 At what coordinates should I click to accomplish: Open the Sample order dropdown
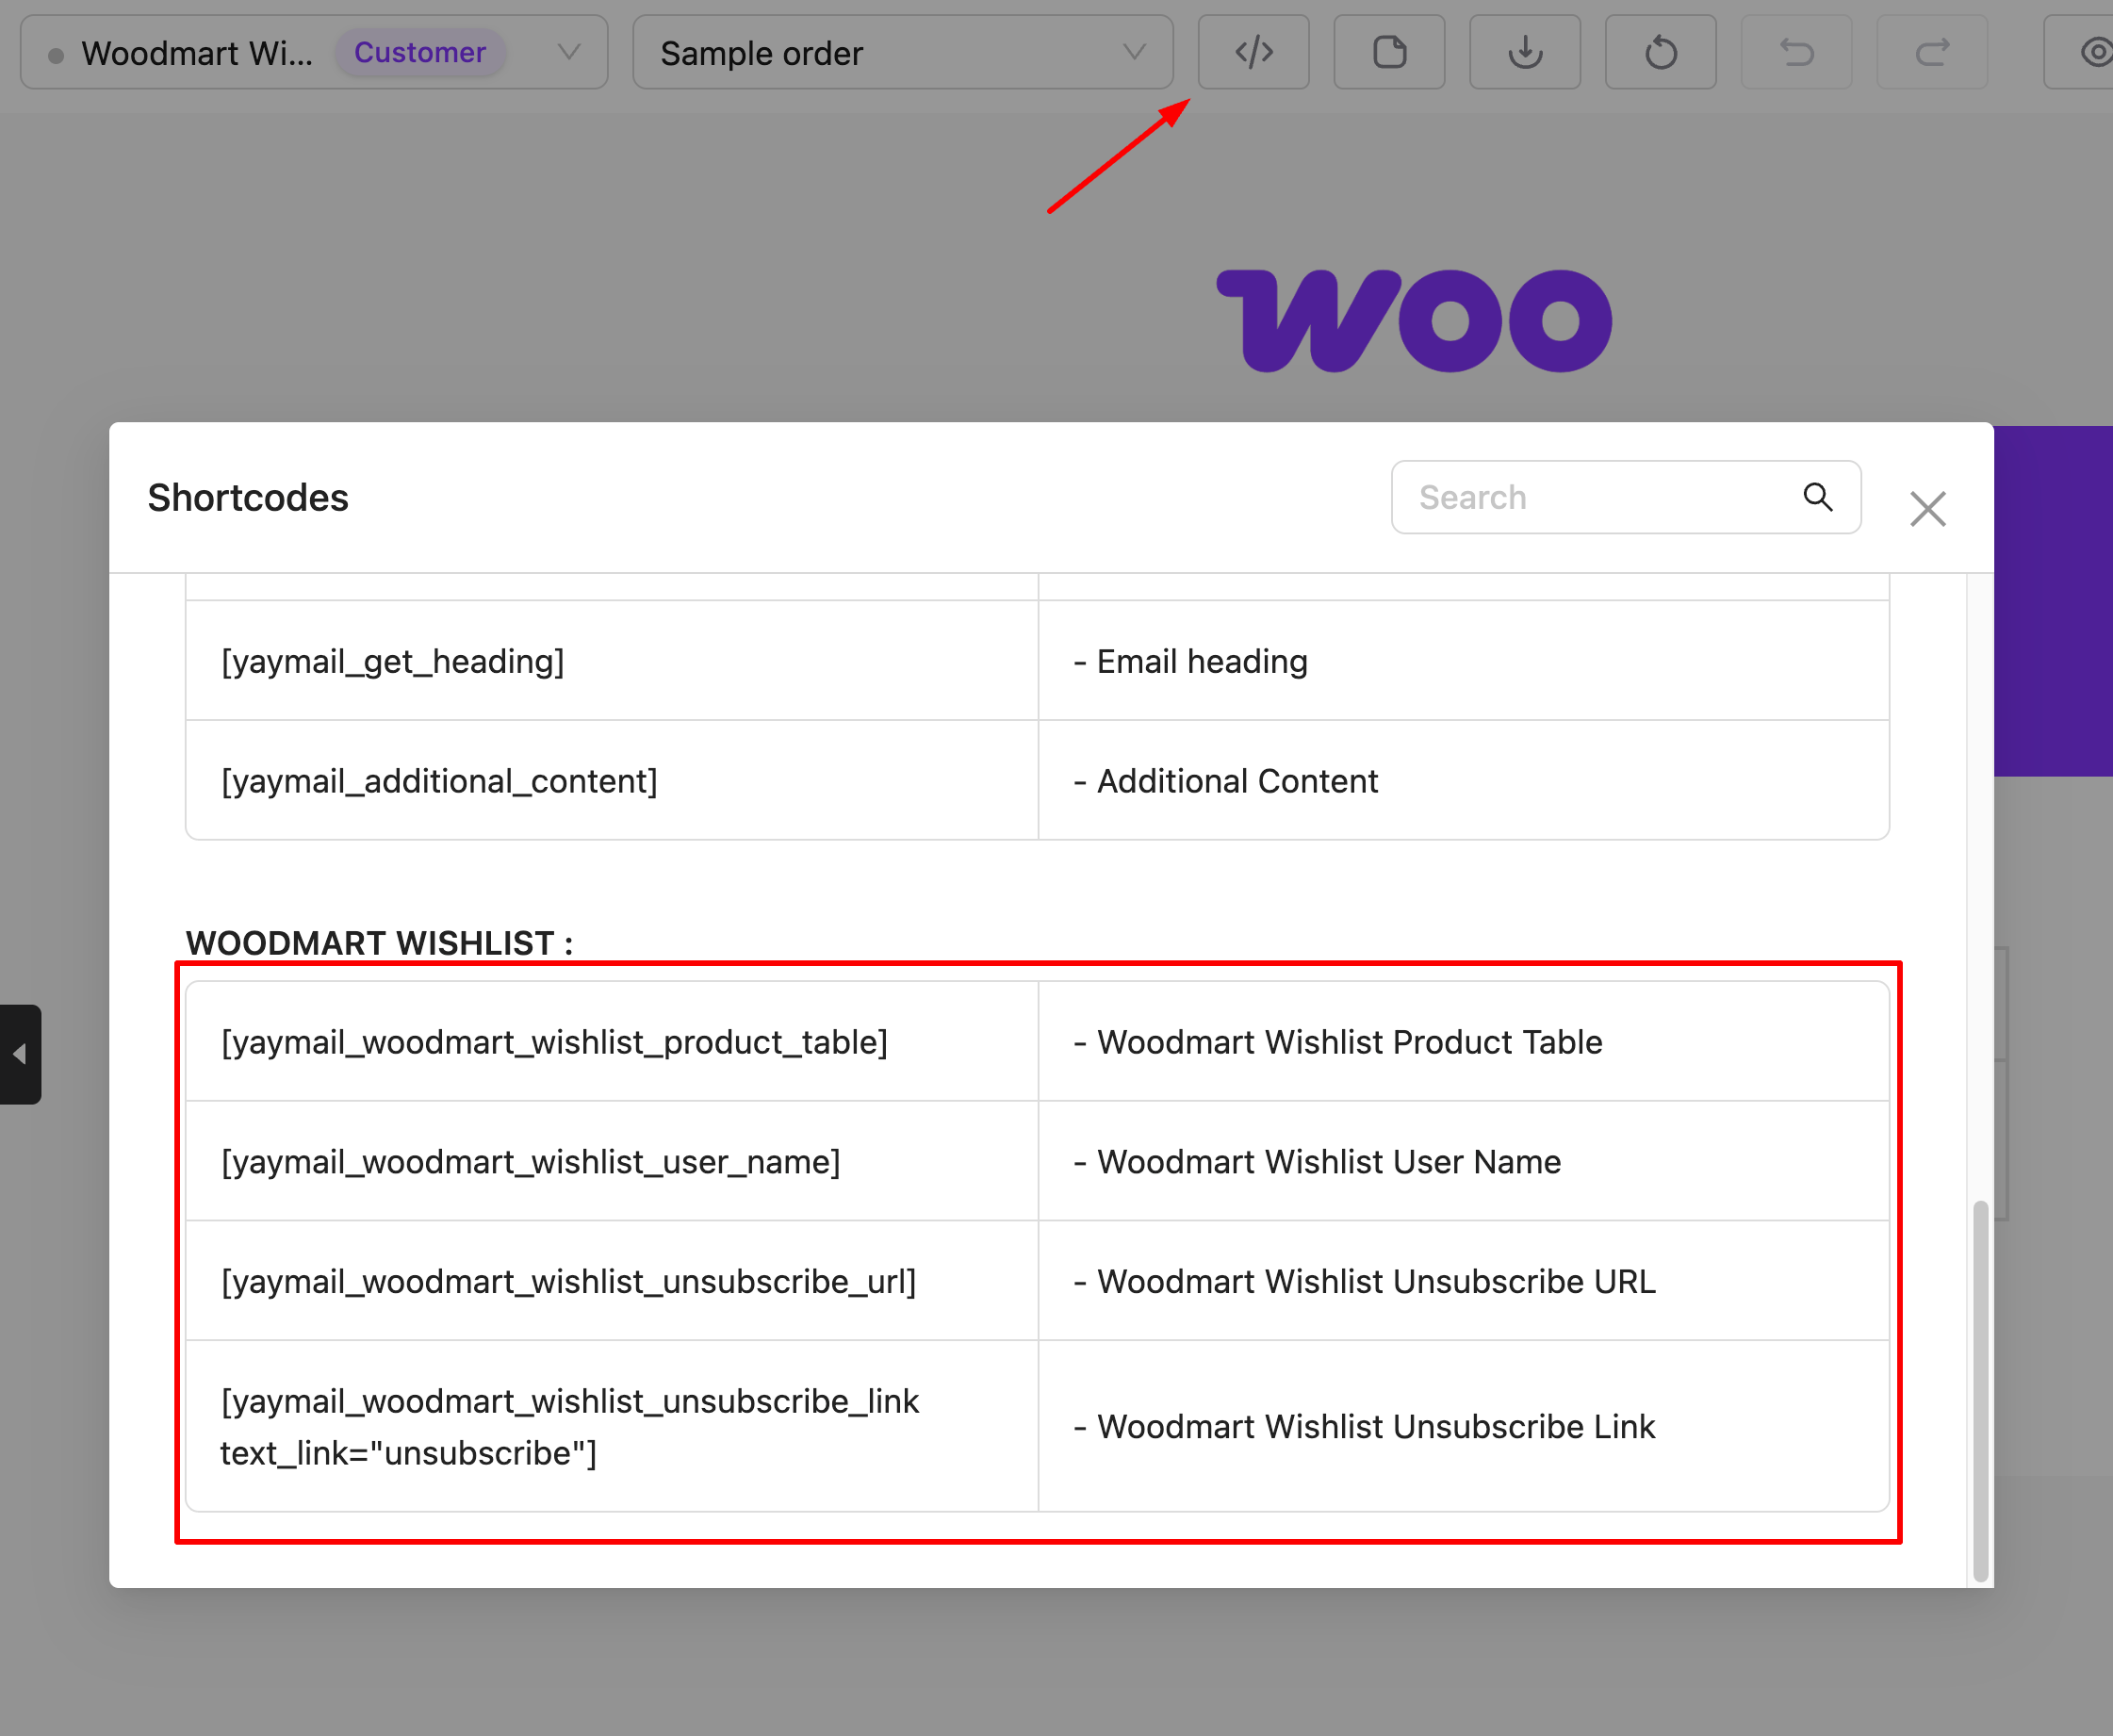point(902,52)
